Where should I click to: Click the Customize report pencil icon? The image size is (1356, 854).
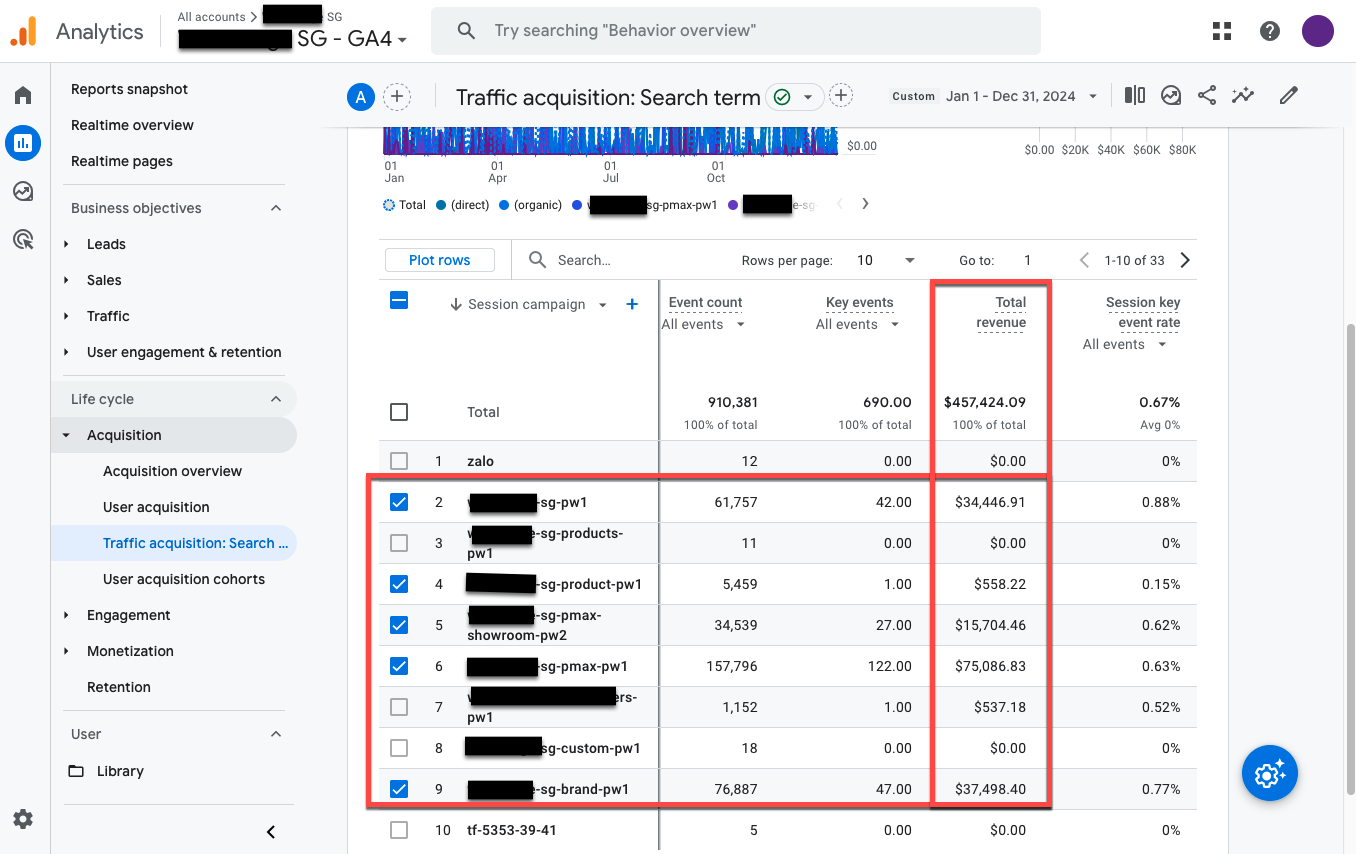(1289, 96)
